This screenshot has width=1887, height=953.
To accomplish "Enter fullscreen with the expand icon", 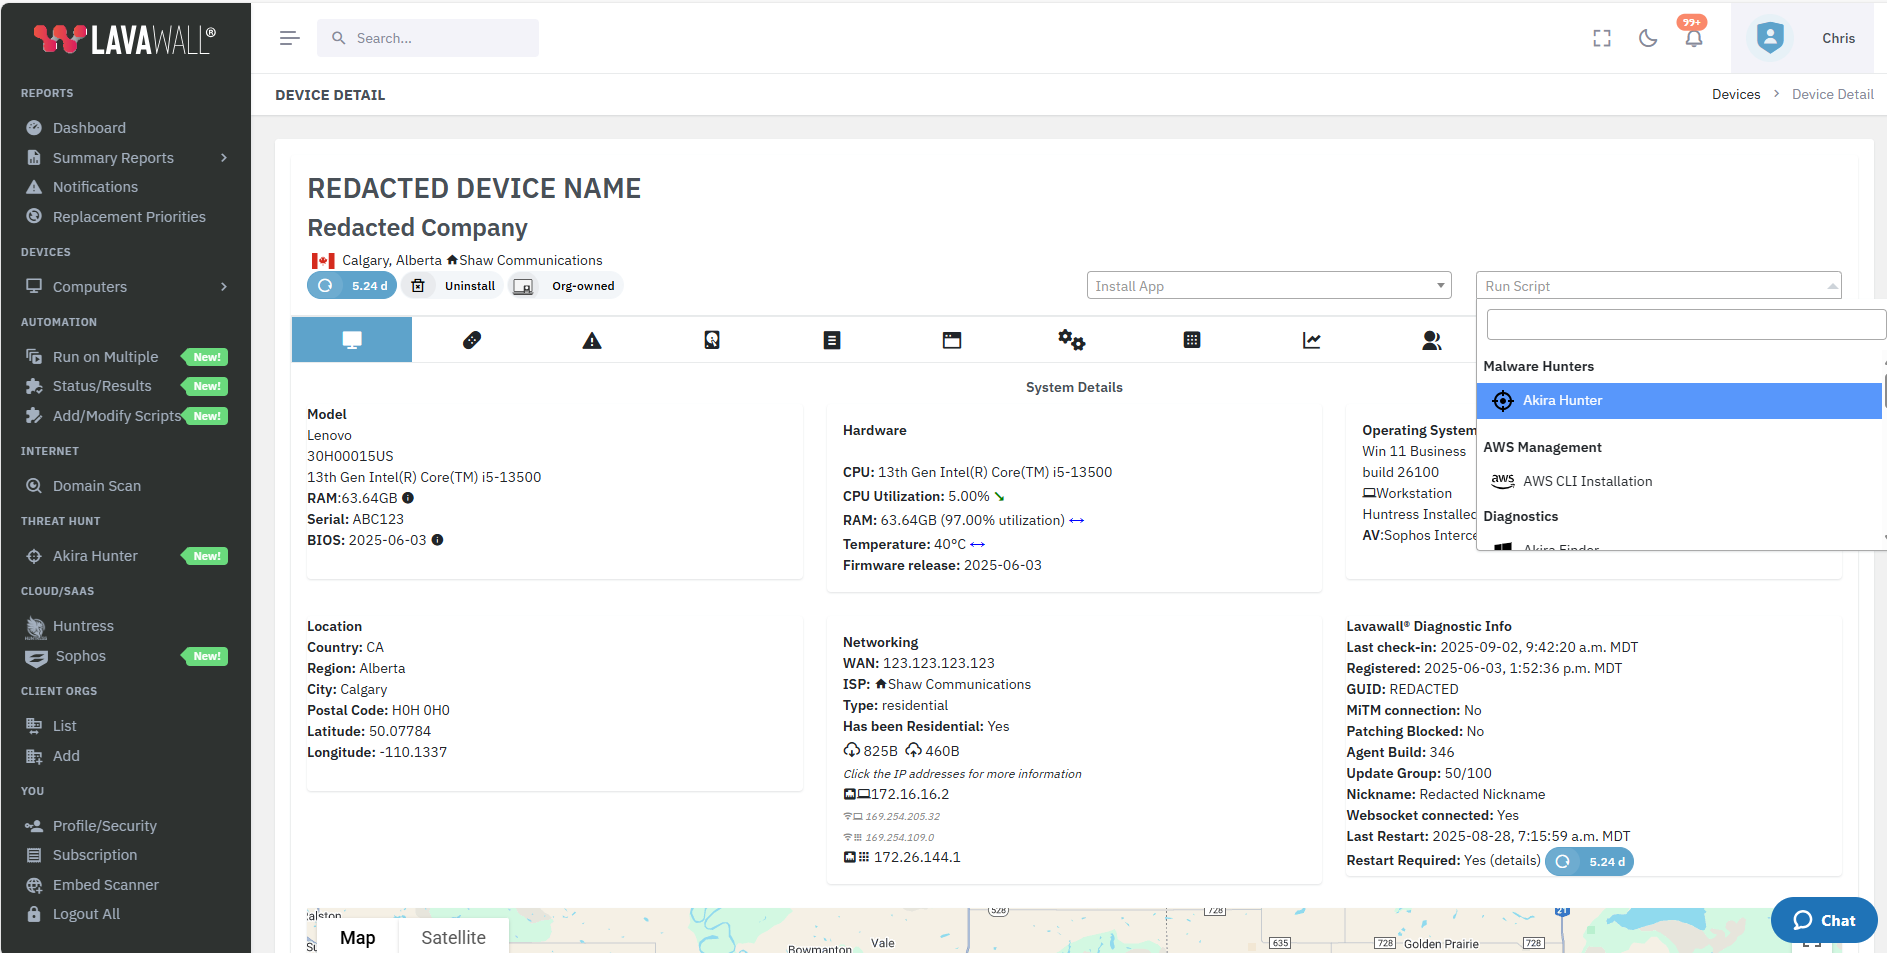I will [1601, 38].
